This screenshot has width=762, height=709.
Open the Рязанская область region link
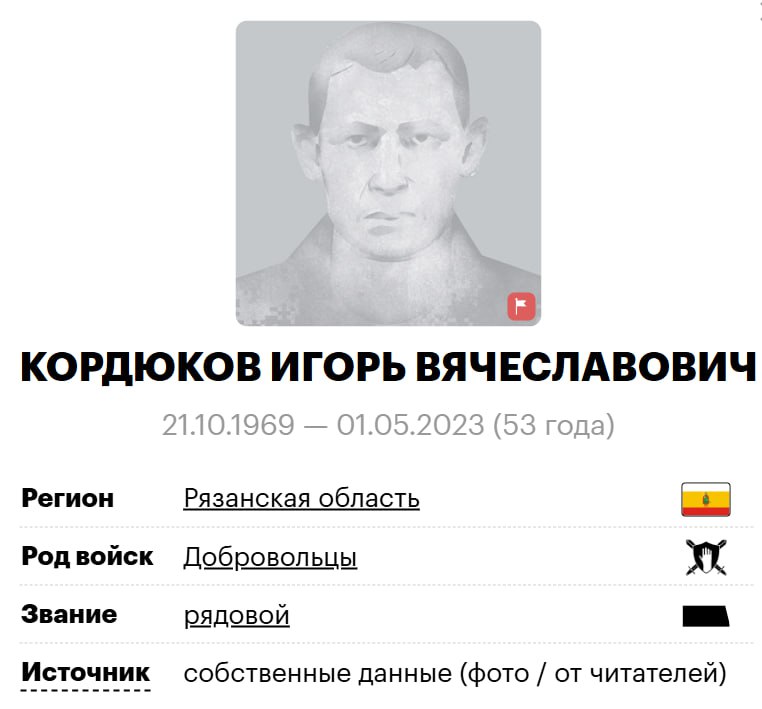301,498
